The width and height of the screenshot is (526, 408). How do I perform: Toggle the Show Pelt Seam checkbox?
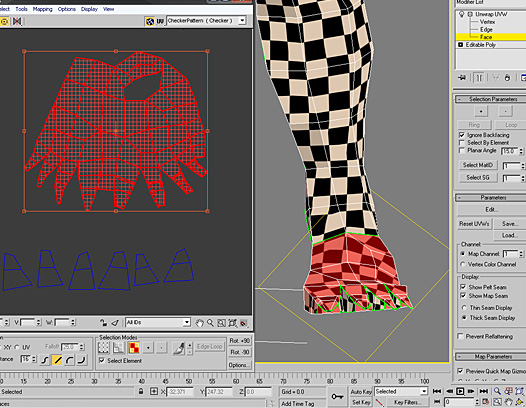coord(463,287)
